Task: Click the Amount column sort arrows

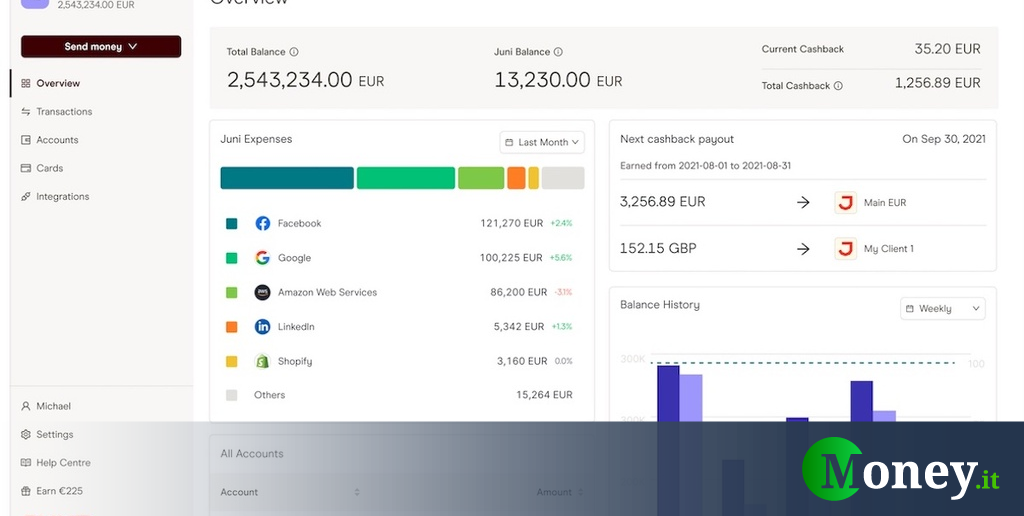Action: [x=581, y=492]
